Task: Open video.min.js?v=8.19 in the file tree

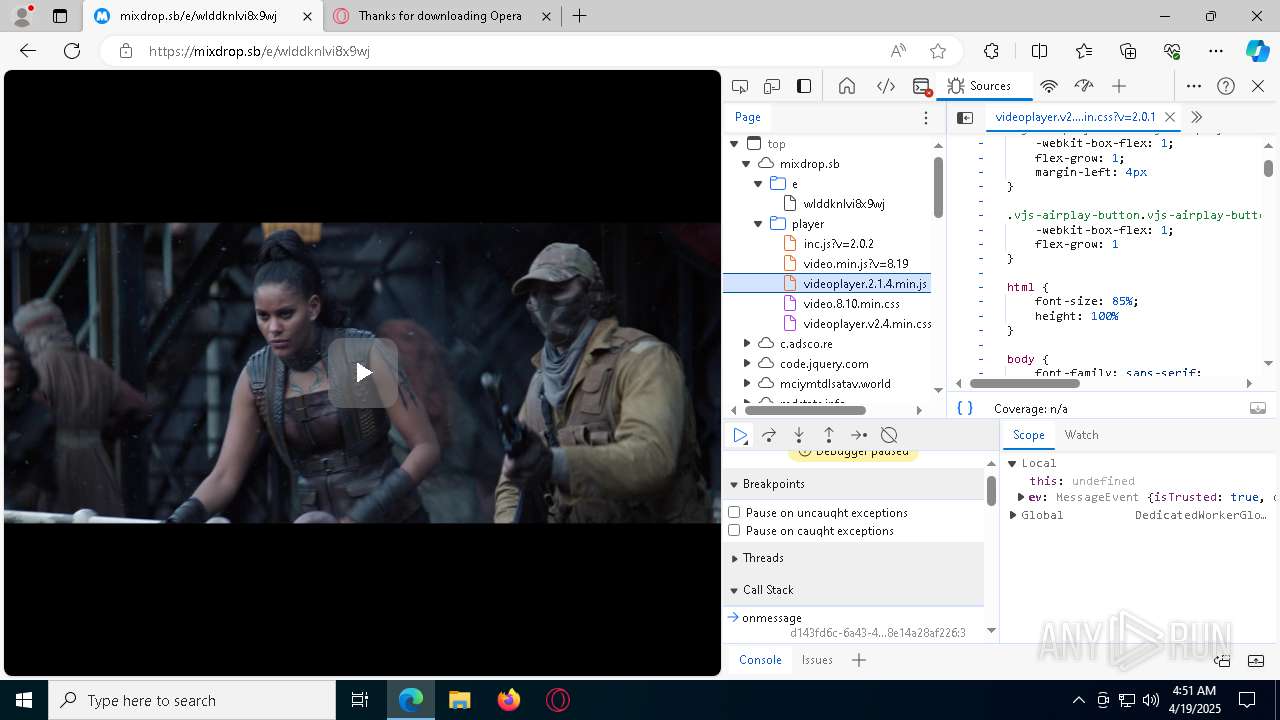Action: tap(855, 264)
